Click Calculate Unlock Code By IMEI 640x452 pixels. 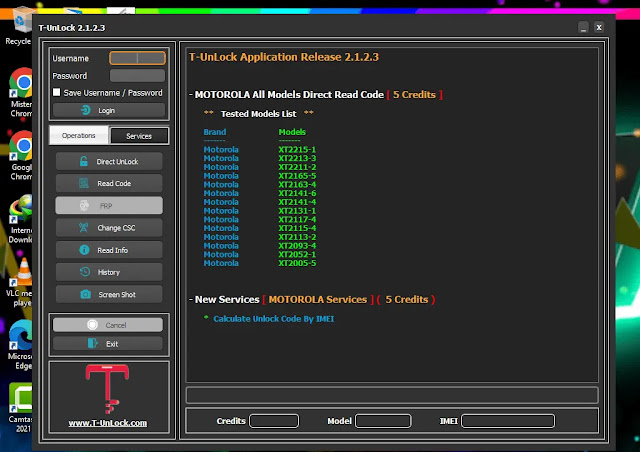273,319
